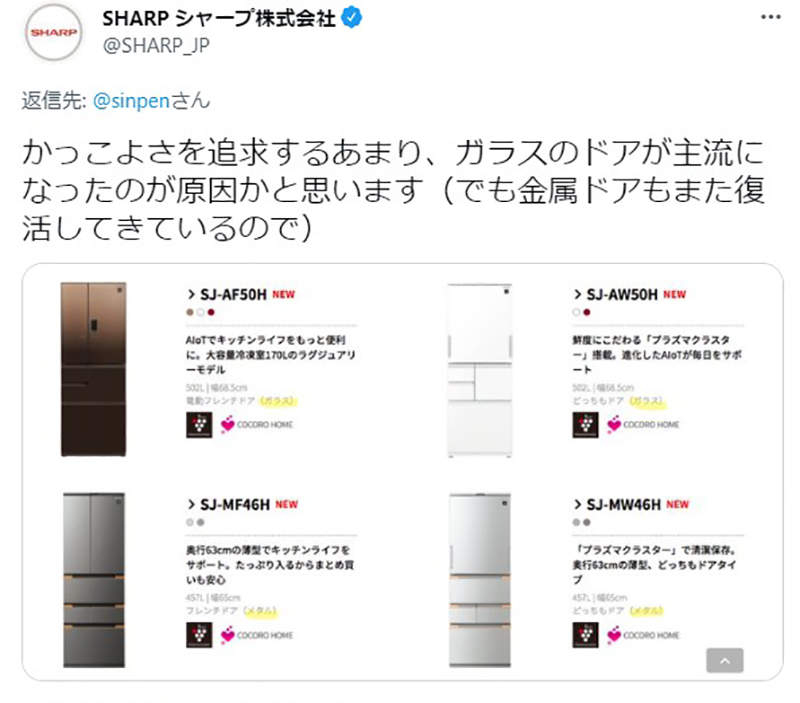Viewport: 800px width, 703px height.
Task: Click Plasmacluster icon under SJ-MF46H
Action: [199, 635]
